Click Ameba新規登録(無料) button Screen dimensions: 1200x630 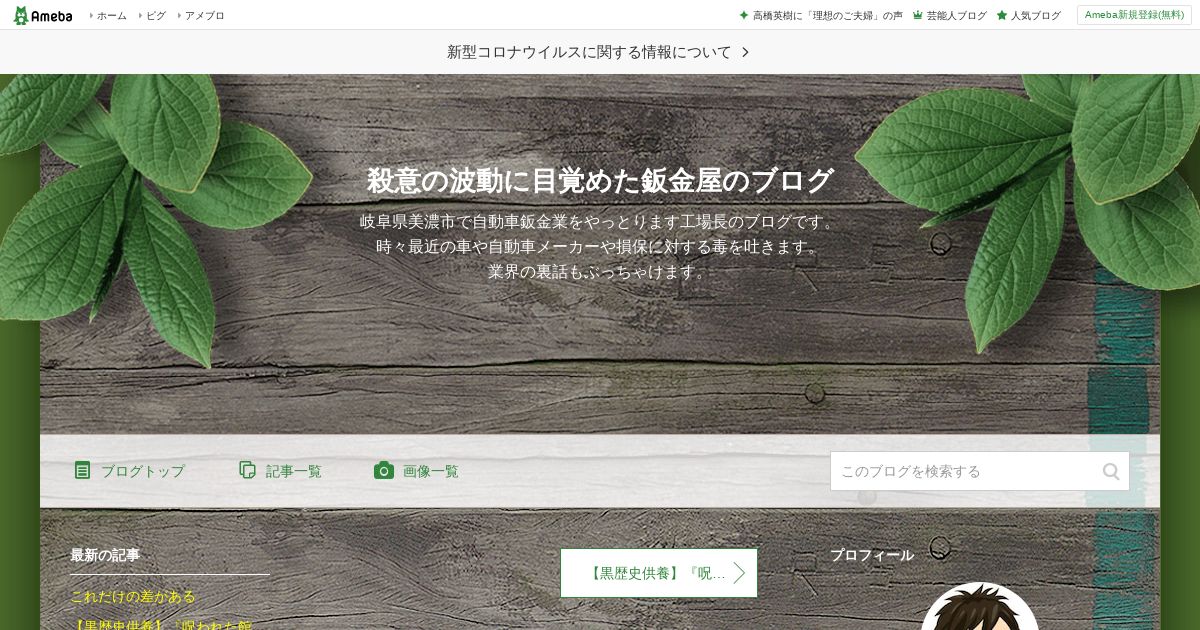click(x=1134, y=15)
